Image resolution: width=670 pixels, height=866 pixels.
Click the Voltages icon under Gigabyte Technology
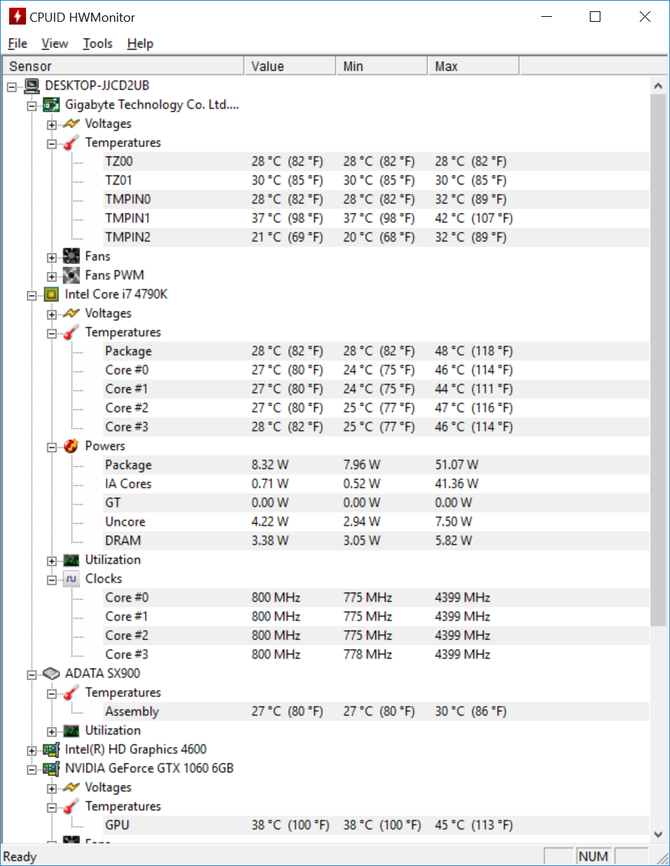click(x=71, y=123)
